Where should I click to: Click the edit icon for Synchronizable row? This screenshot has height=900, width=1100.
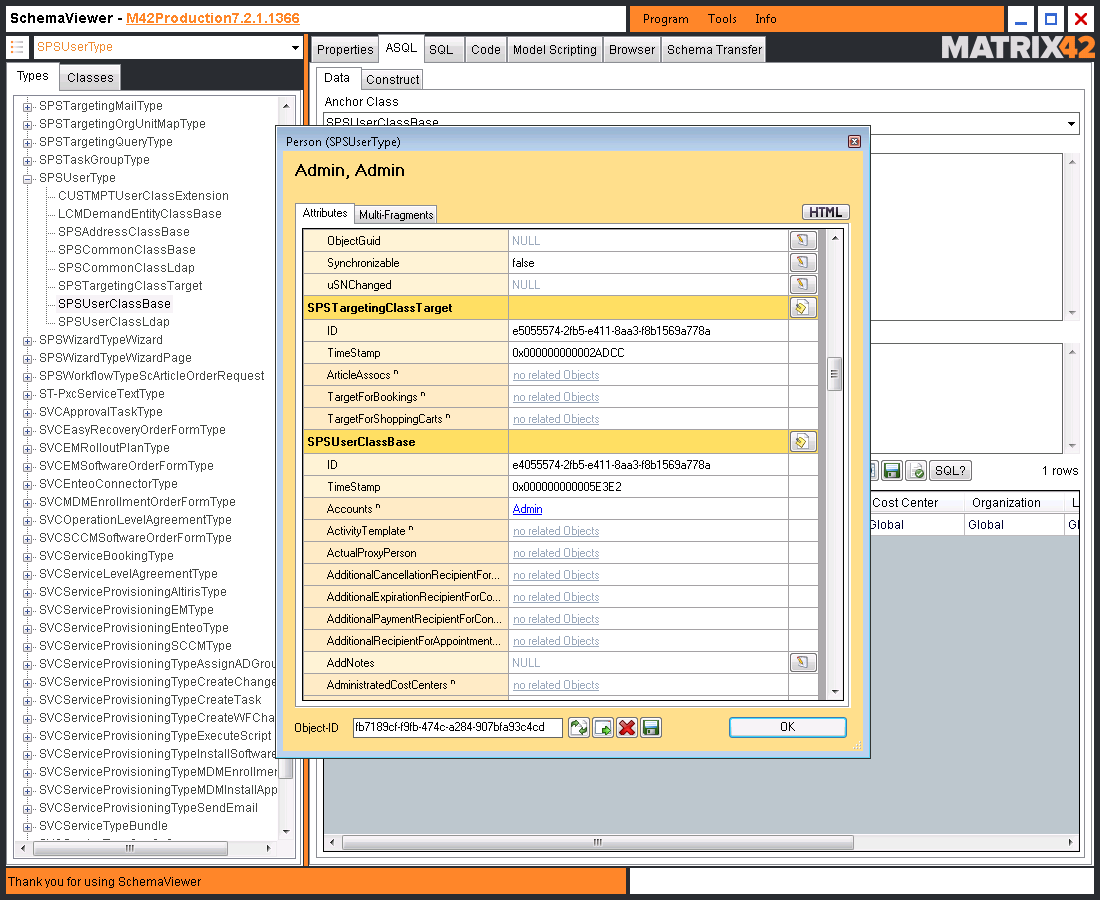(803, 262)
